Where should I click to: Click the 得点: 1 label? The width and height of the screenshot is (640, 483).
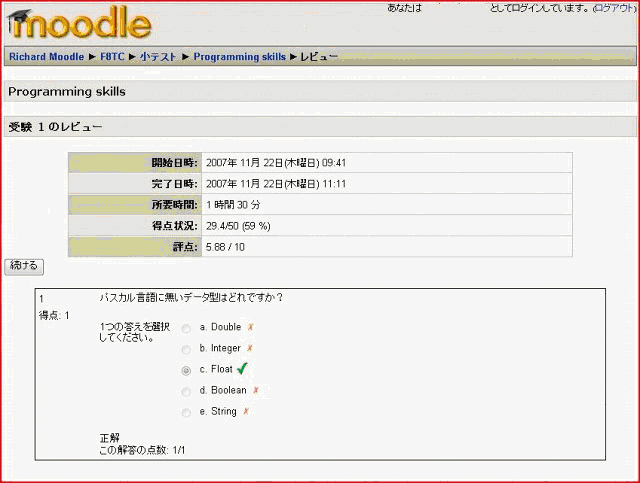tap(54, 316)
